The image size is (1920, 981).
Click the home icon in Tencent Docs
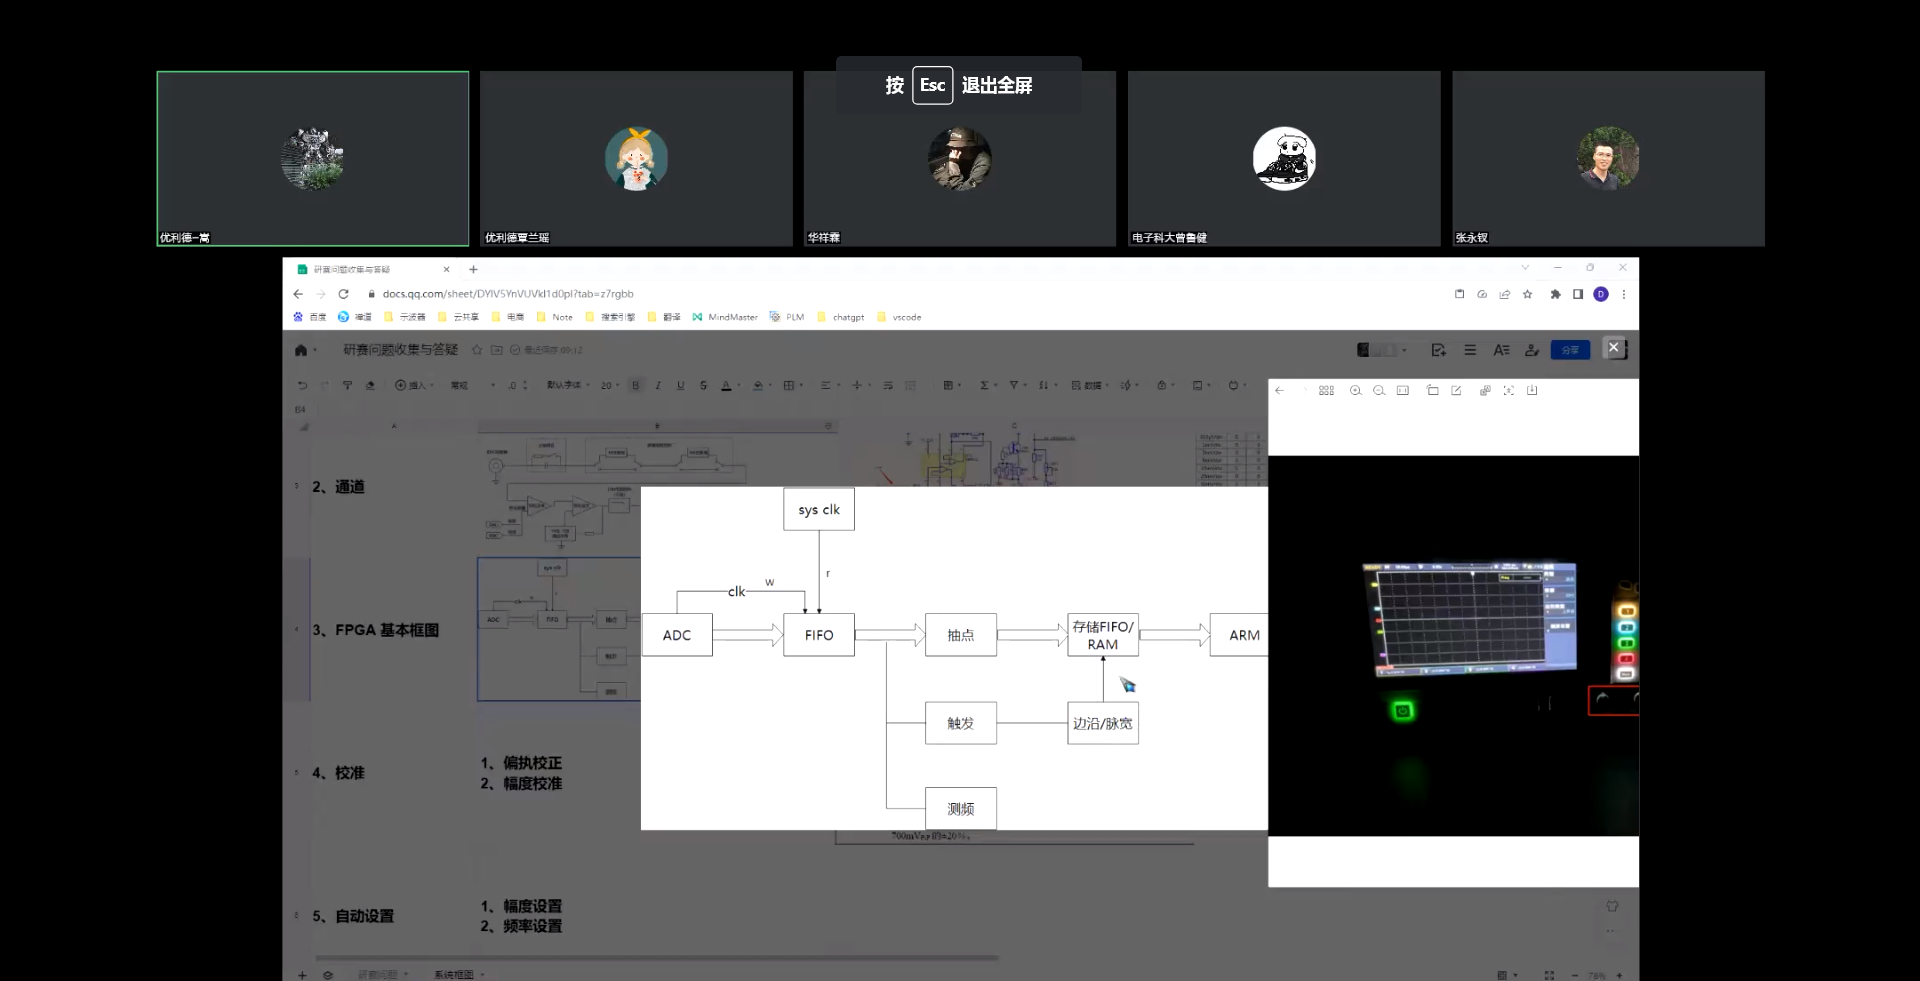click(x=301, y=350)
